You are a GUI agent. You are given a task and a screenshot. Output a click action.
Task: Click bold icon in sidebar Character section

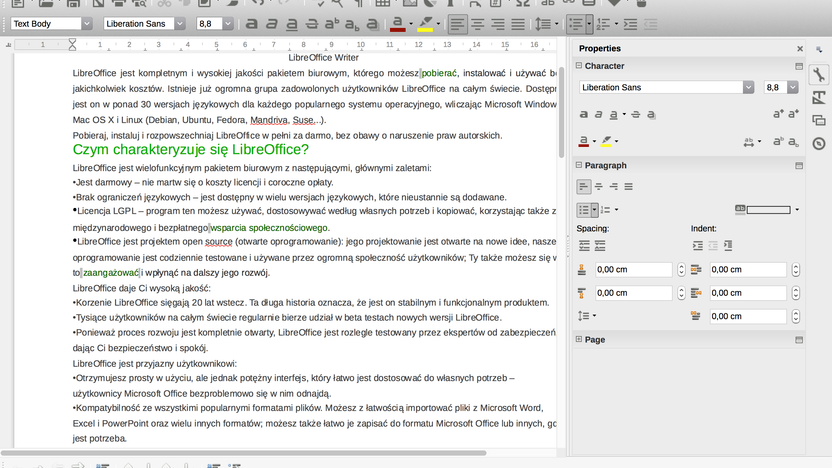click(x=584, y=114)
